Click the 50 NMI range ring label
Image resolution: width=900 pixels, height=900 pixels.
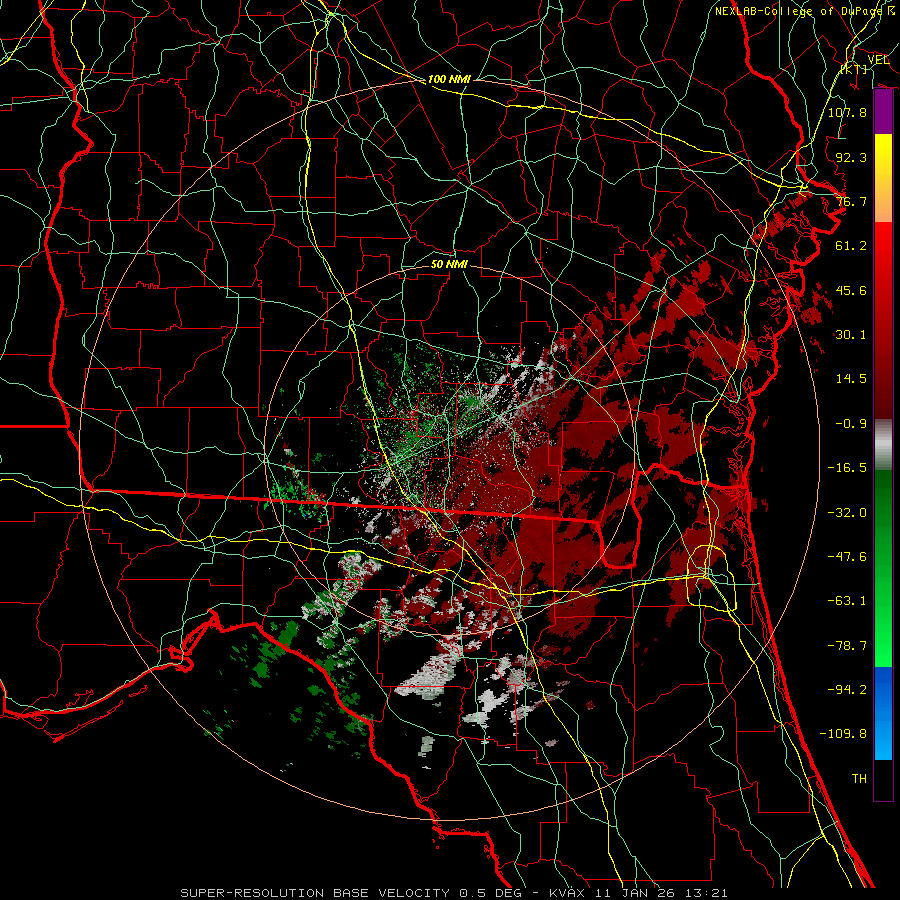pos(449,264)
